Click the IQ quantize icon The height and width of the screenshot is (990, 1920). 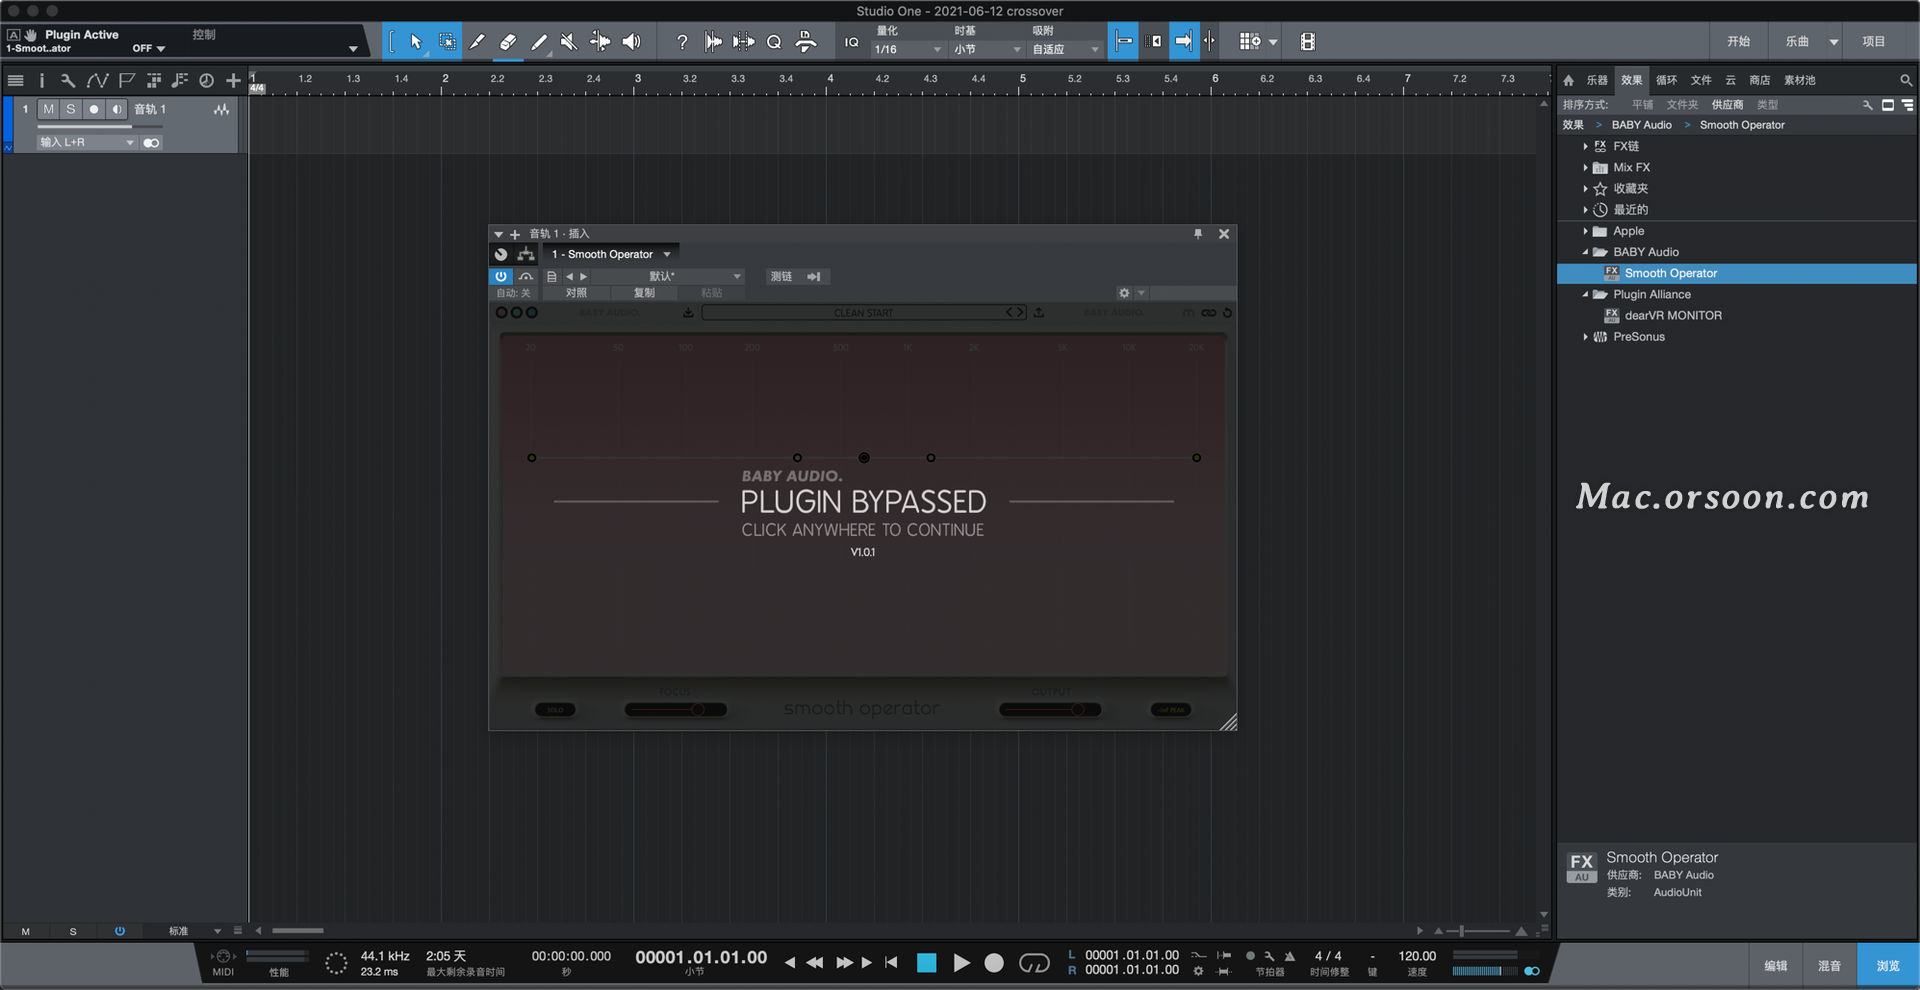click(x=851, y=42)
